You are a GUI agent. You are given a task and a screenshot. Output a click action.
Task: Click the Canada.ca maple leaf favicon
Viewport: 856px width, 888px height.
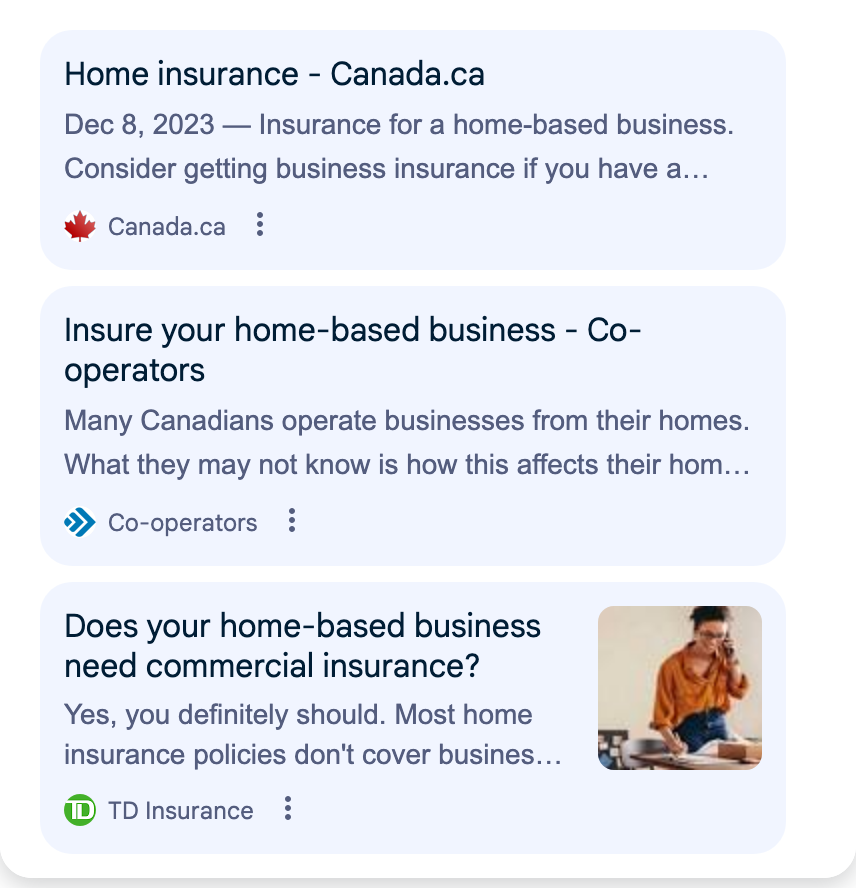80,226
